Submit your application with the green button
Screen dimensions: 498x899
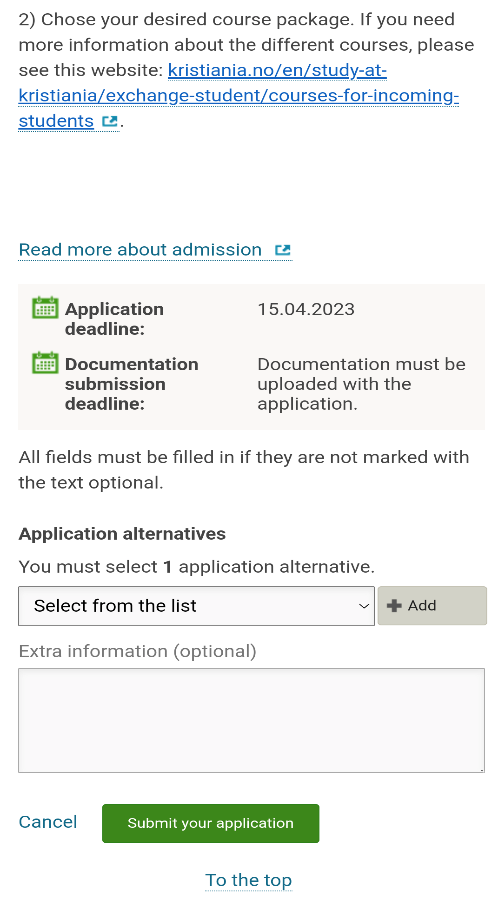[210, 823]
